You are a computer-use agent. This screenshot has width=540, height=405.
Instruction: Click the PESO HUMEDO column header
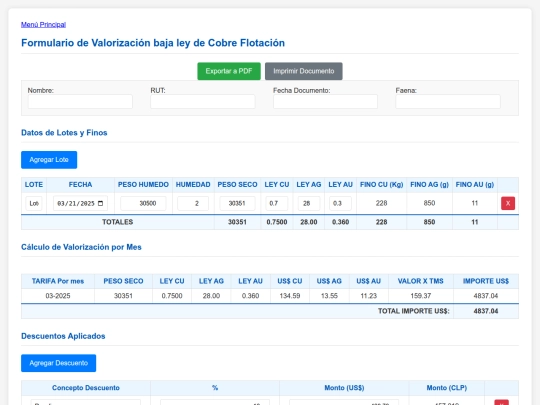click(x=143, y=185)
